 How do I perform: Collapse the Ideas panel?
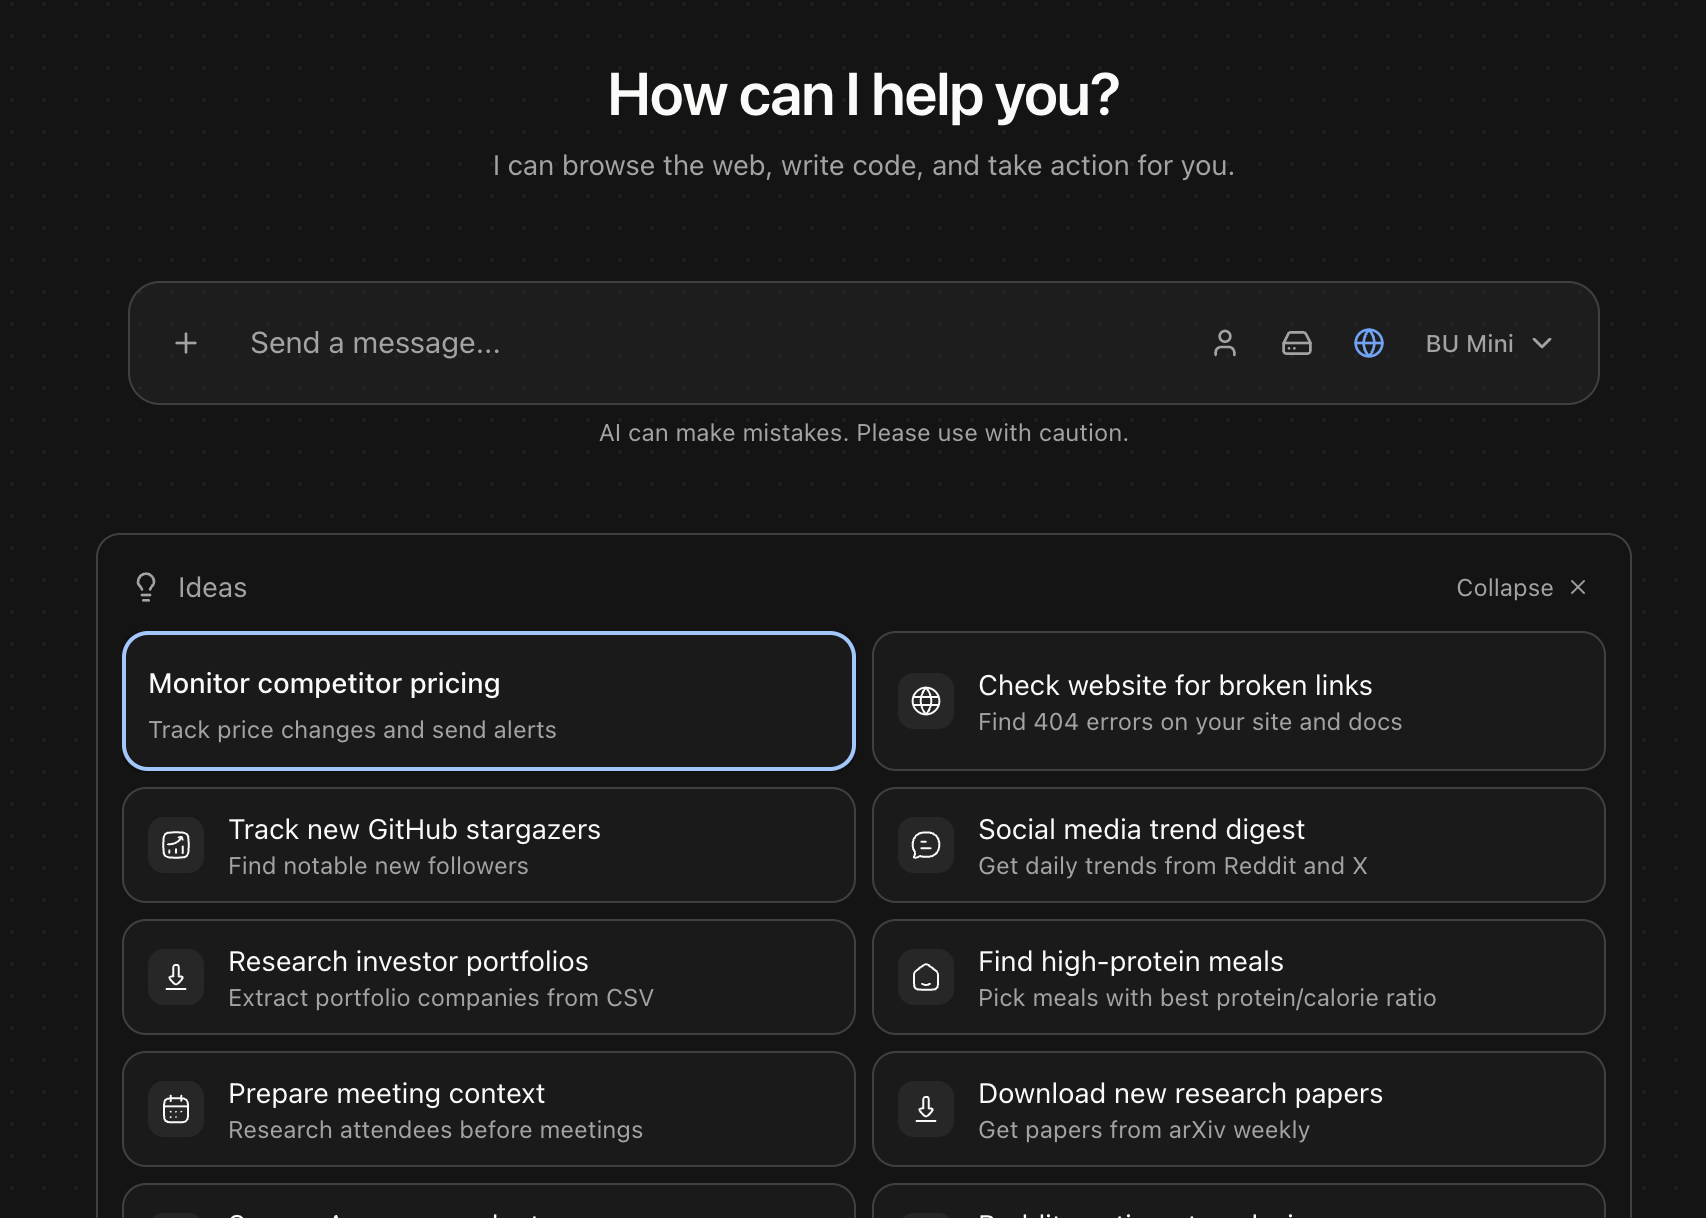(1503, 587)
